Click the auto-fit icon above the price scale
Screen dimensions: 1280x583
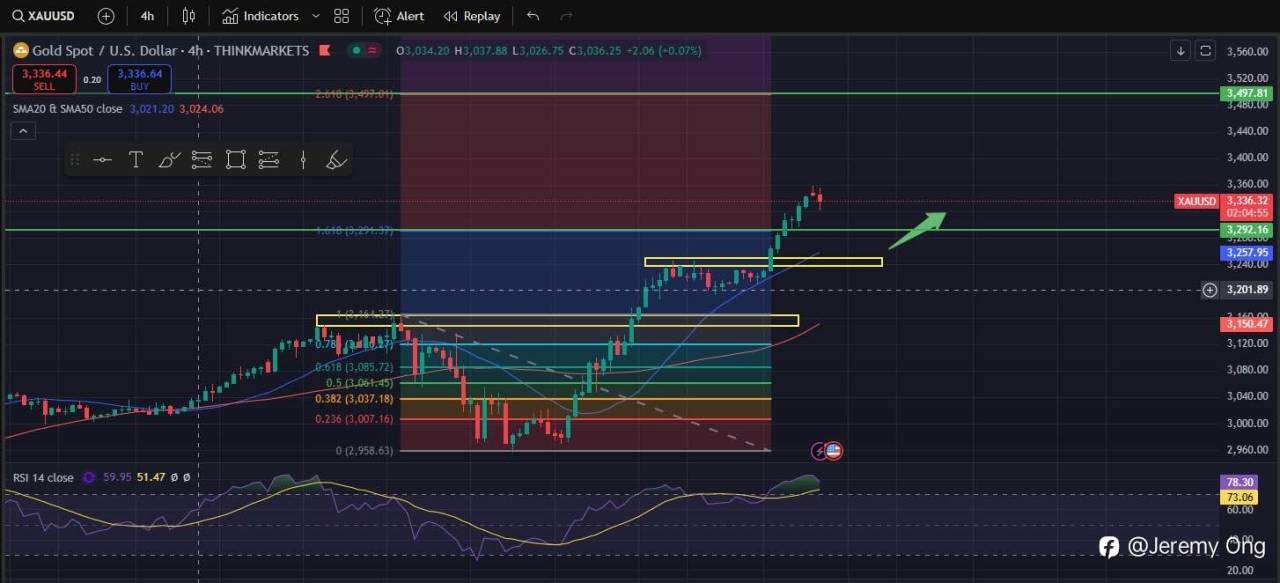click(x=1206, y=50)
